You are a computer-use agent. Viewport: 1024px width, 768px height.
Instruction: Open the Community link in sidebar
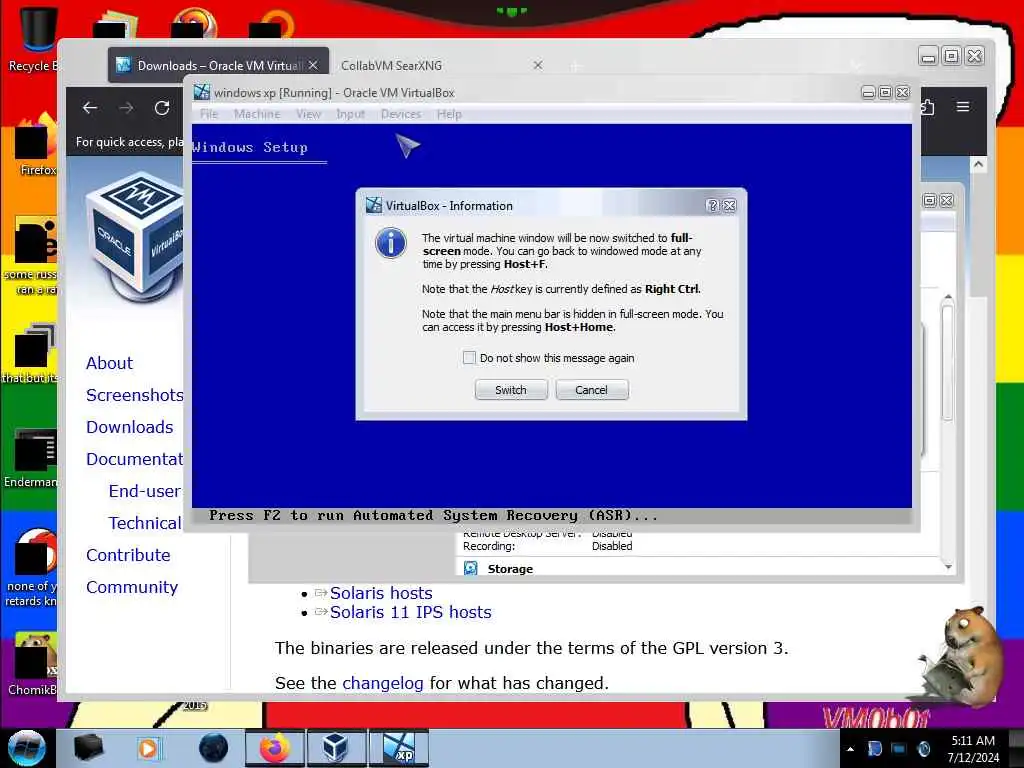(132, 587)
